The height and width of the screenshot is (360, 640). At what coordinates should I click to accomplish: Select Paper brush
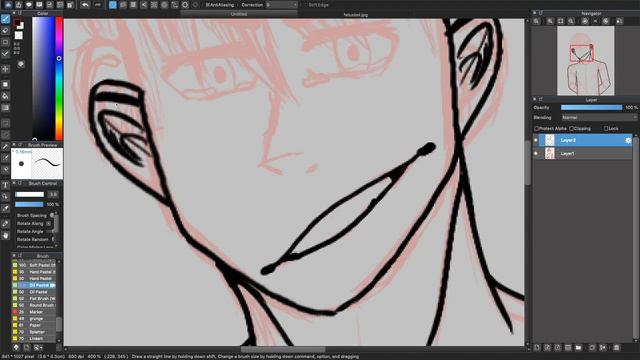(x=34, y=325)
